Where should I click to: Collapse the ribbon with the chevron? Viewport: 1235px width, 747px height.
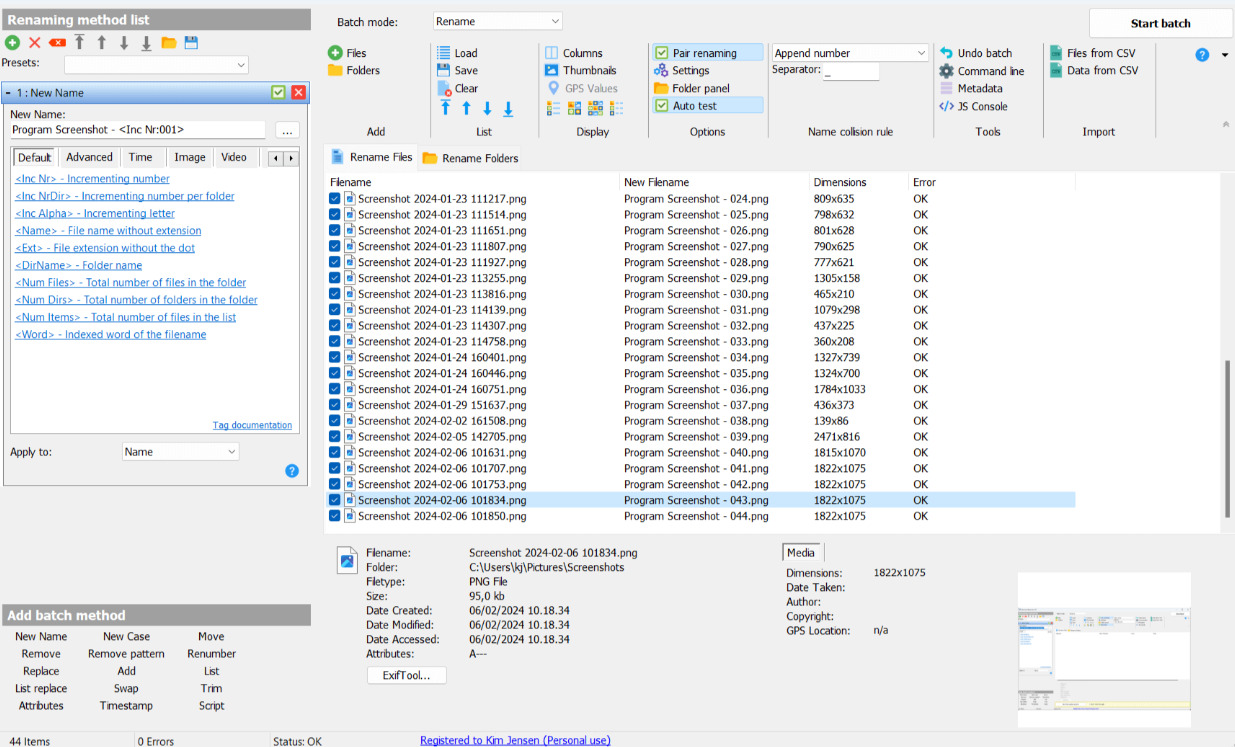click(x=1226, y=124)
